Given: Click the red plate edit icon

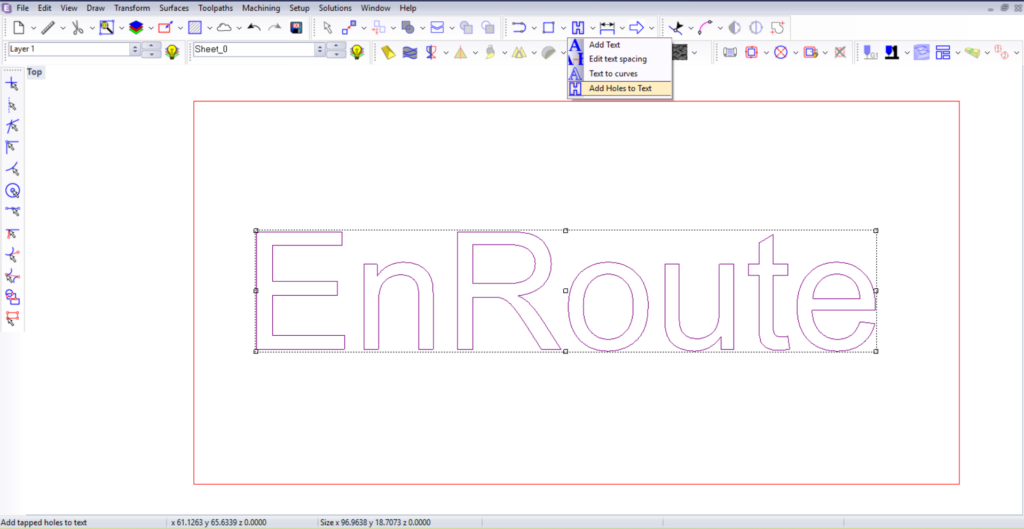Looking at the screenshot, I should tap(165, 28).
